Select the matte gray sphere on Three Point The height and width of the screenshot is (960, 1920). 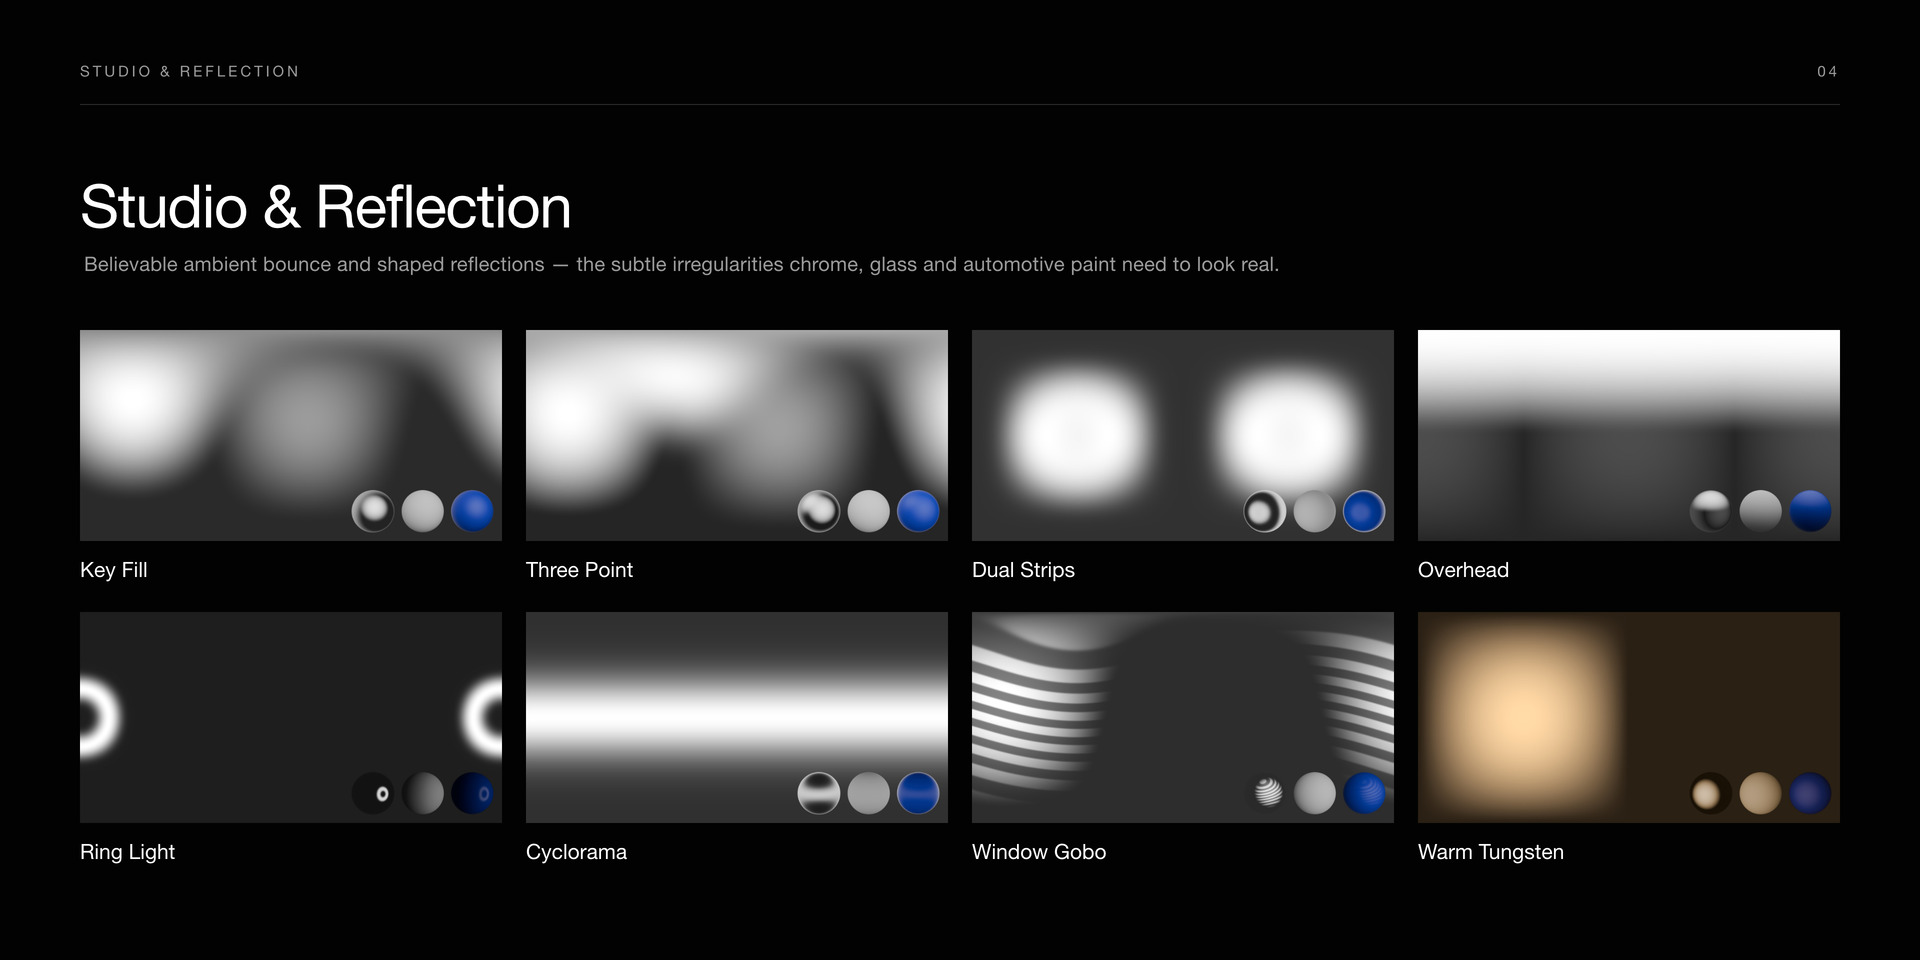869,511
